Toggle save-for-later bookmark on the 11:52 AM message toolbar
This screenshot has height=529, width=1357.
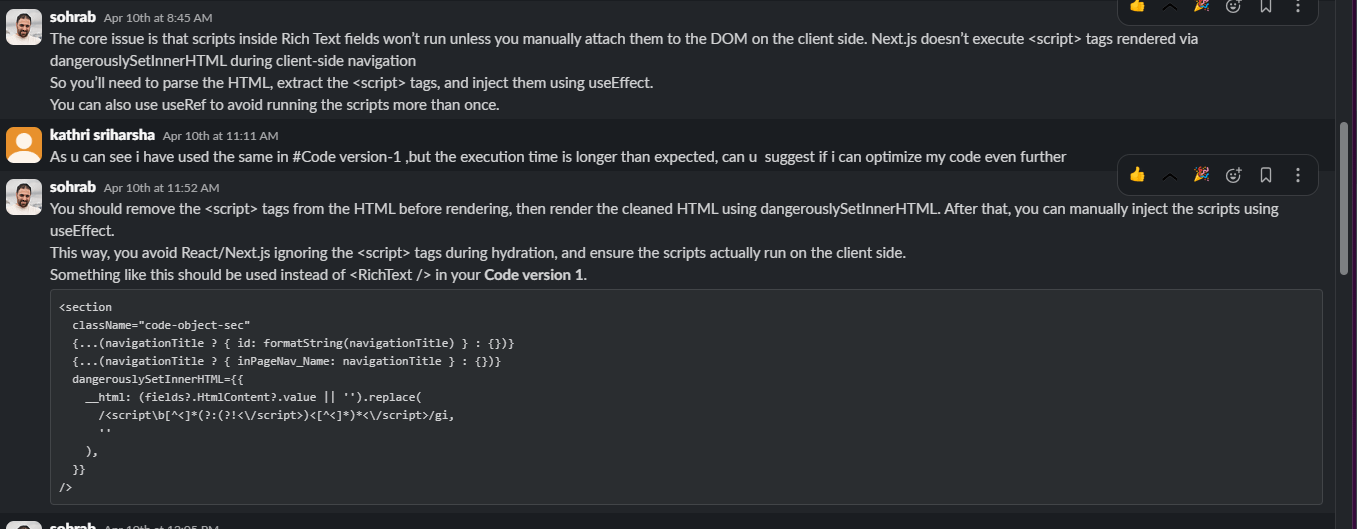[x=1266, y=175]
